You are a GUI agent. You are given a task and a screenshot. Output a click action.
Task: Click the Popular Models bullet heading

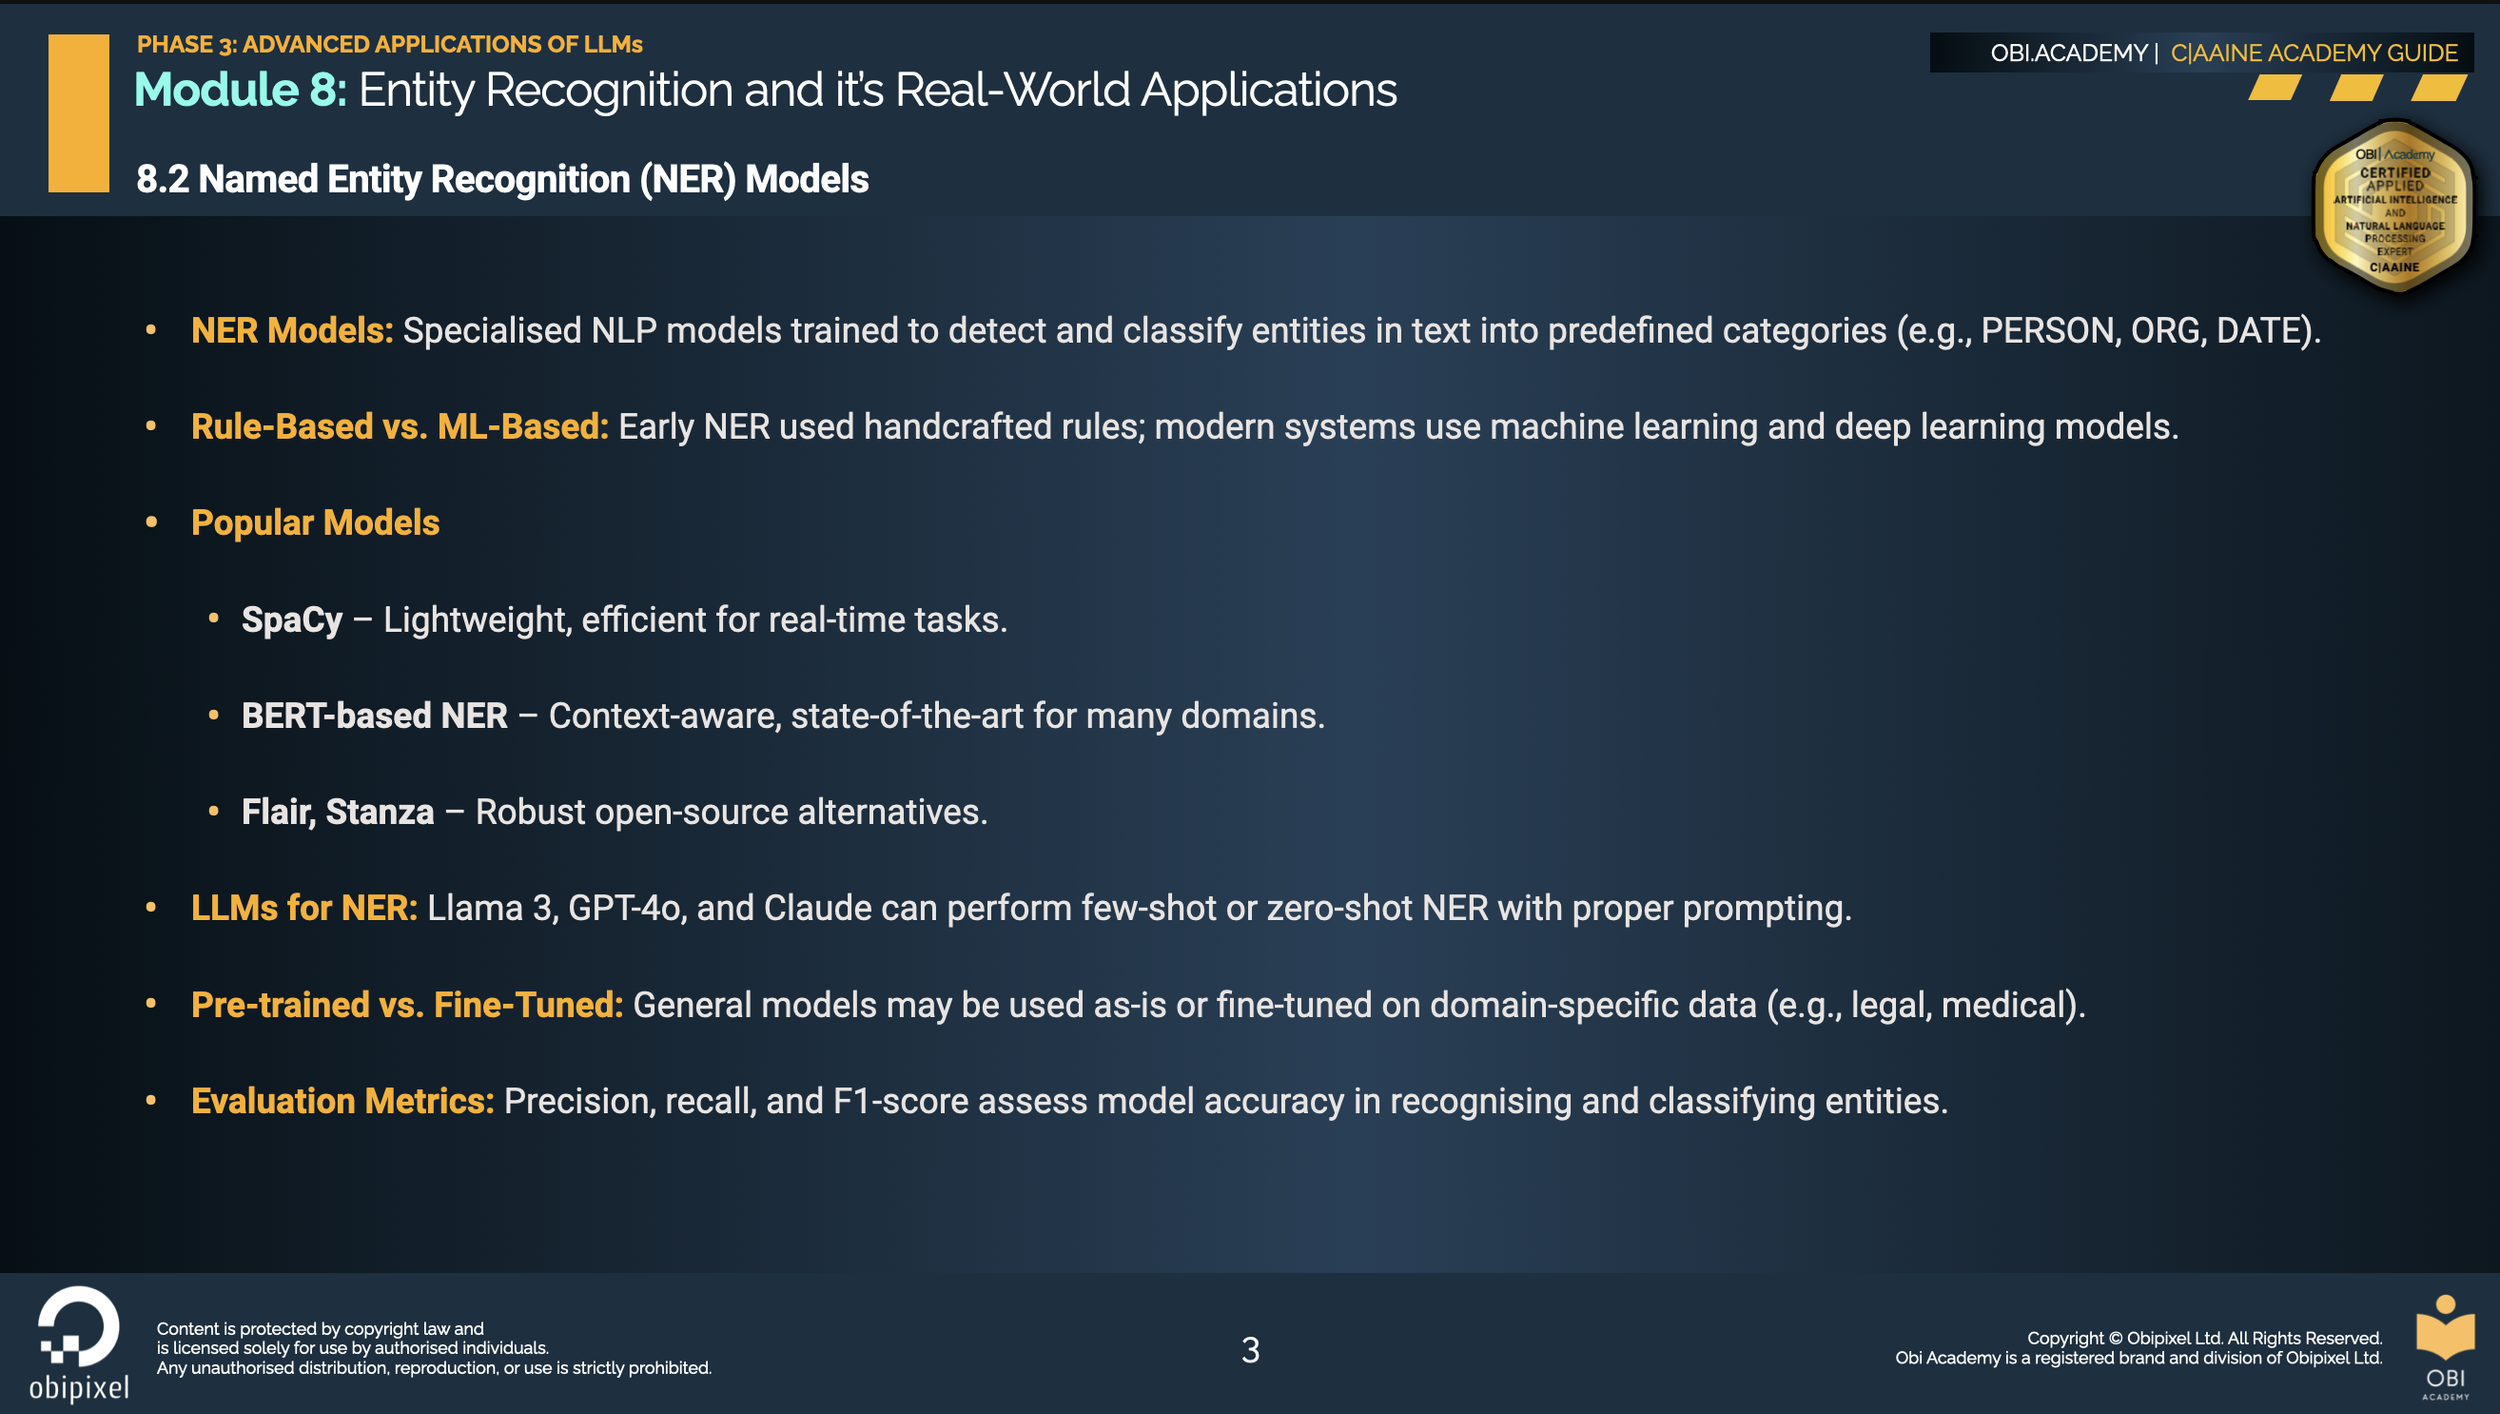[x=315, y=522]
